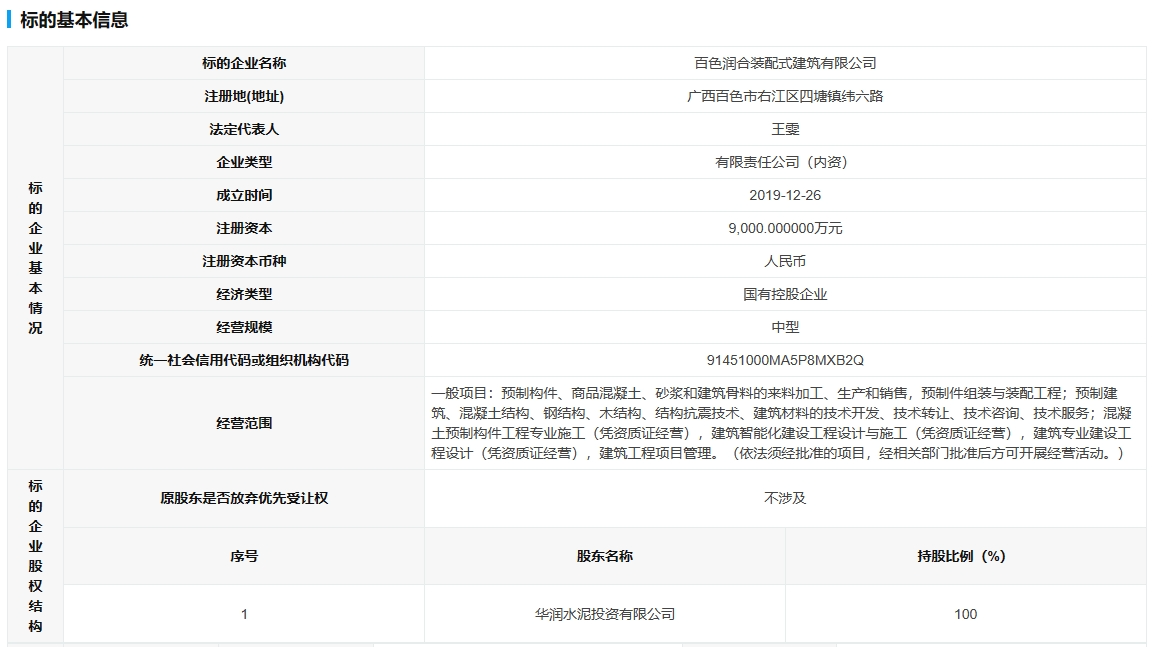Screen dimensions: 1153x647
Task: Click the 注册地(地址) label
Action: click(x=244, y=96)
